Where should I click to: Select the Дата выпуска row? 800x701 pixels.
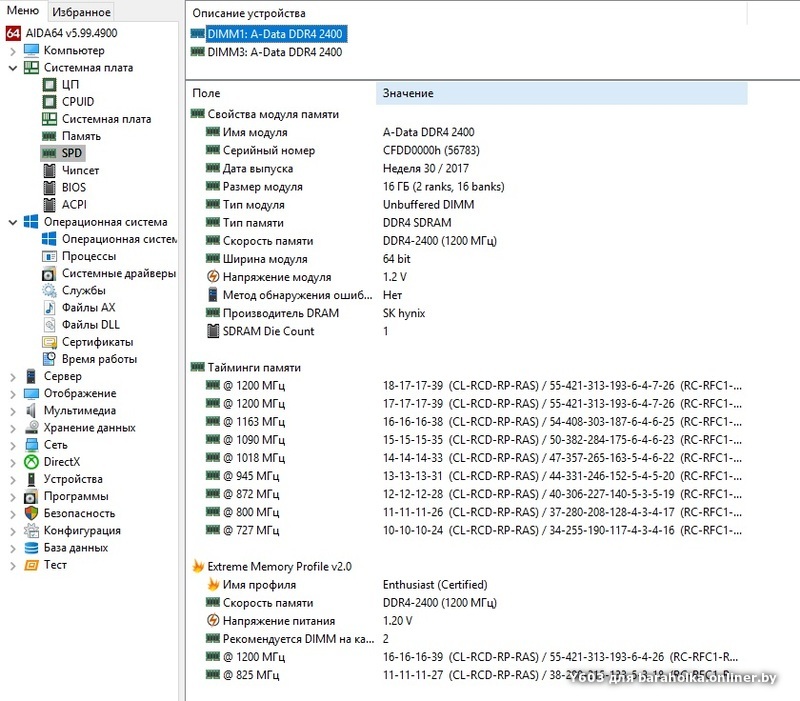point(467,169)
